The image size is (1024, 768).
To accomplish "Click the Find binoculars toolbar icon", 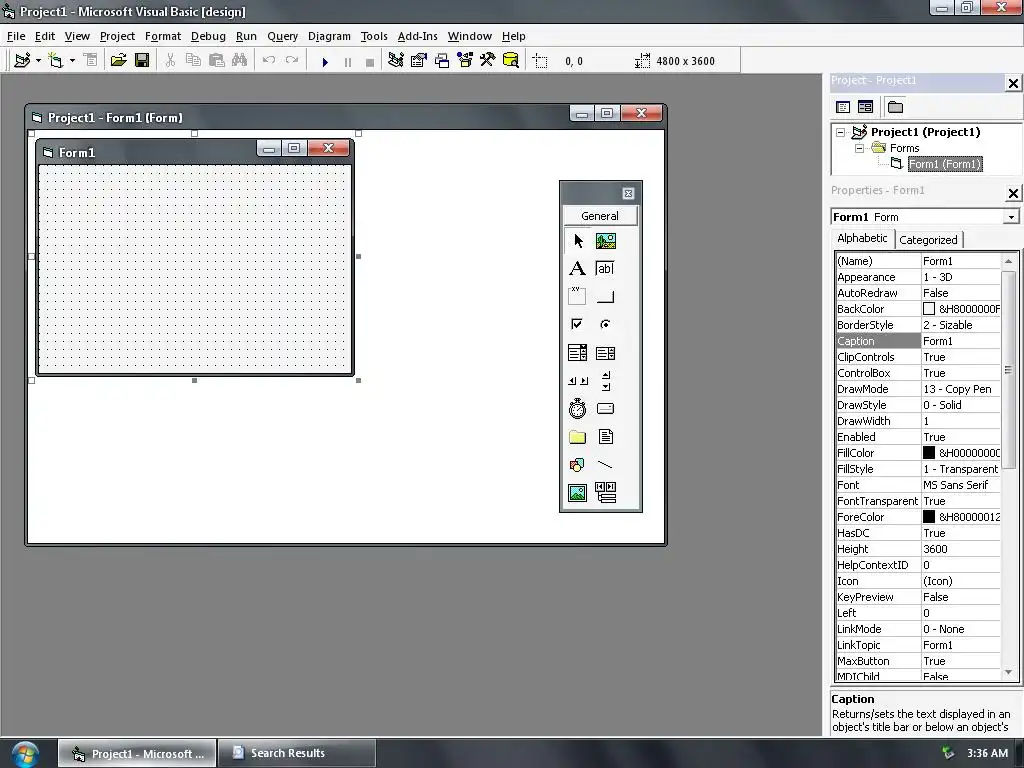I will tap(240, 61).
